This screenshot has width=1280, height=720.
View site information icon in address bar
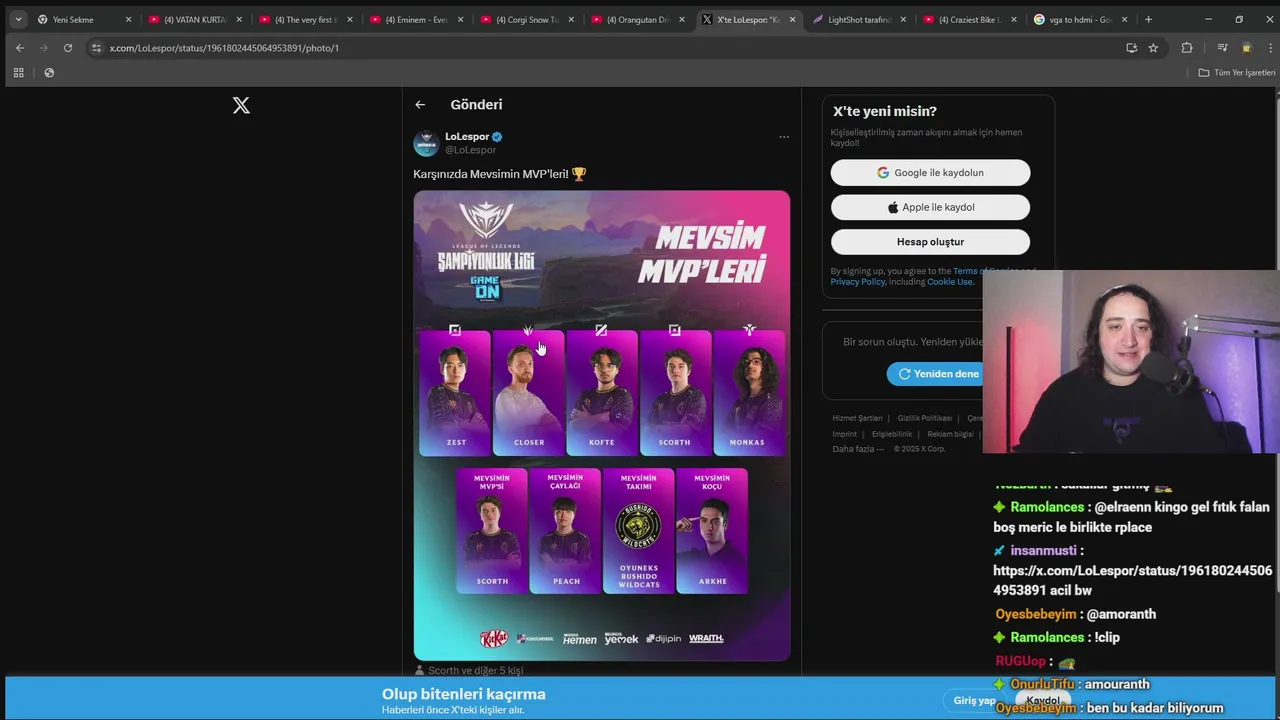(x=96, y=47)
